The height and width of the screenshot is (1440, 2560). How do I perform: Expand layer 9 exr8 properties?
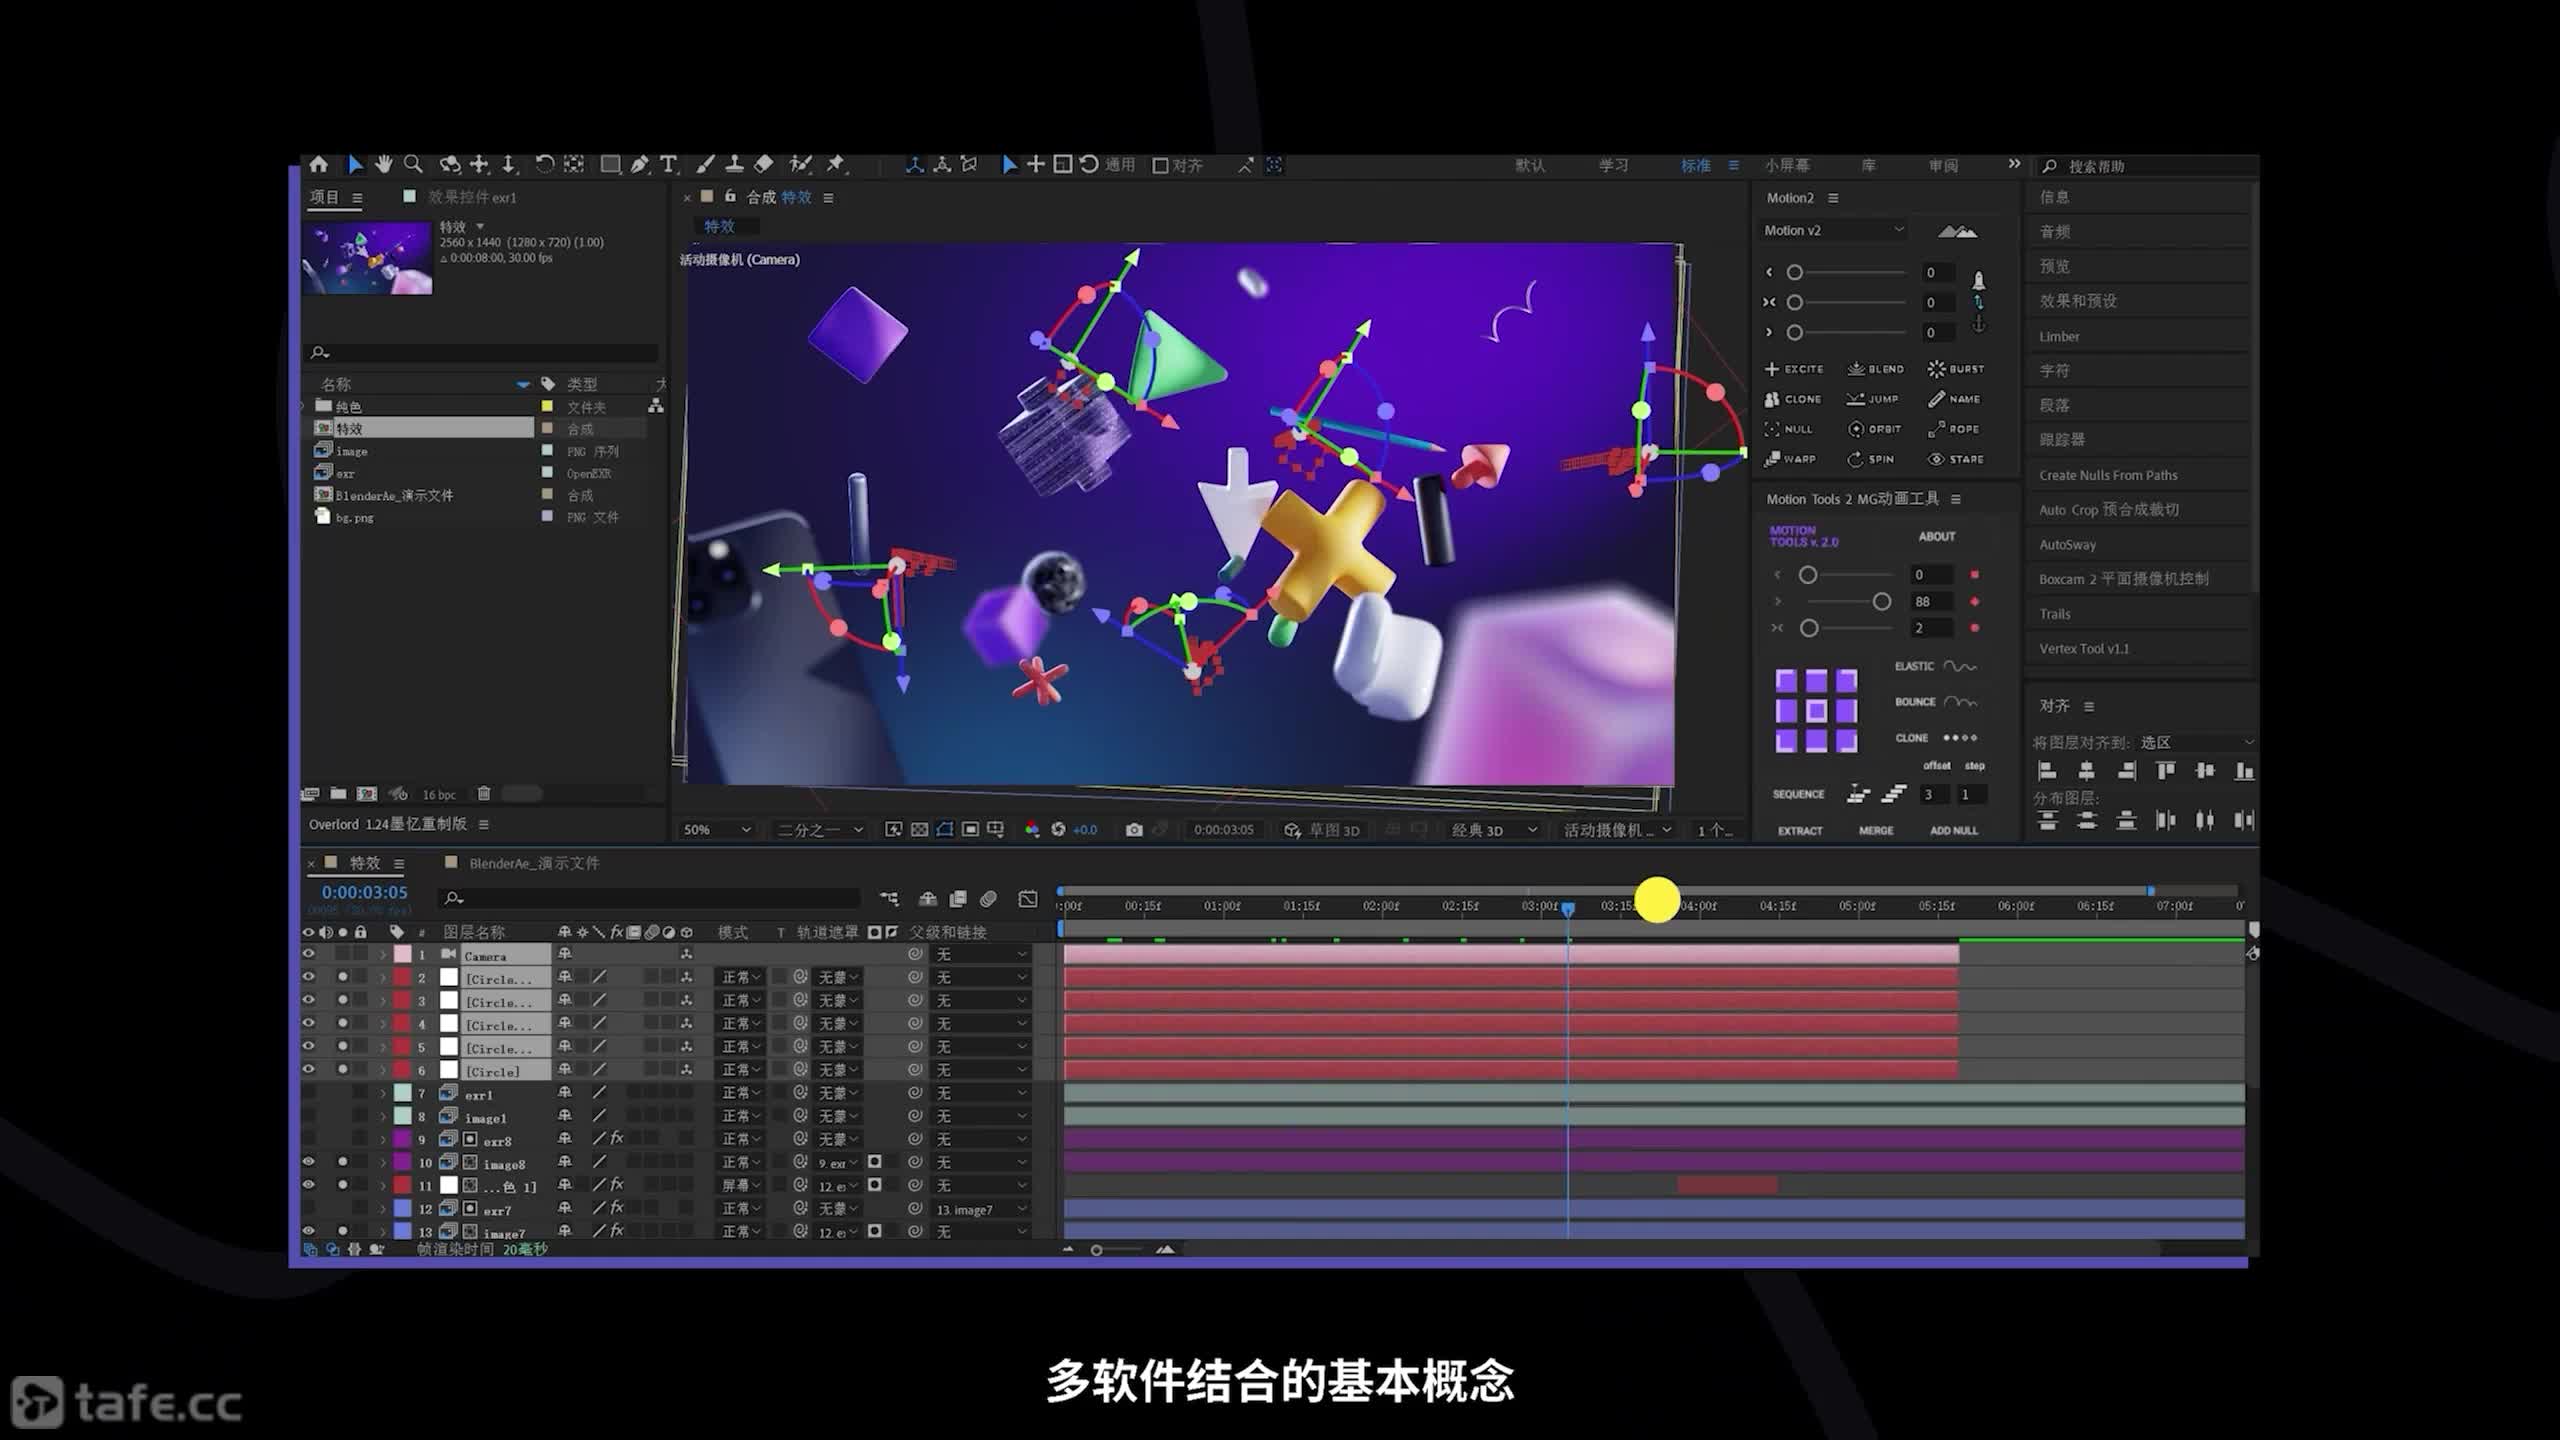coord(382,1139)
